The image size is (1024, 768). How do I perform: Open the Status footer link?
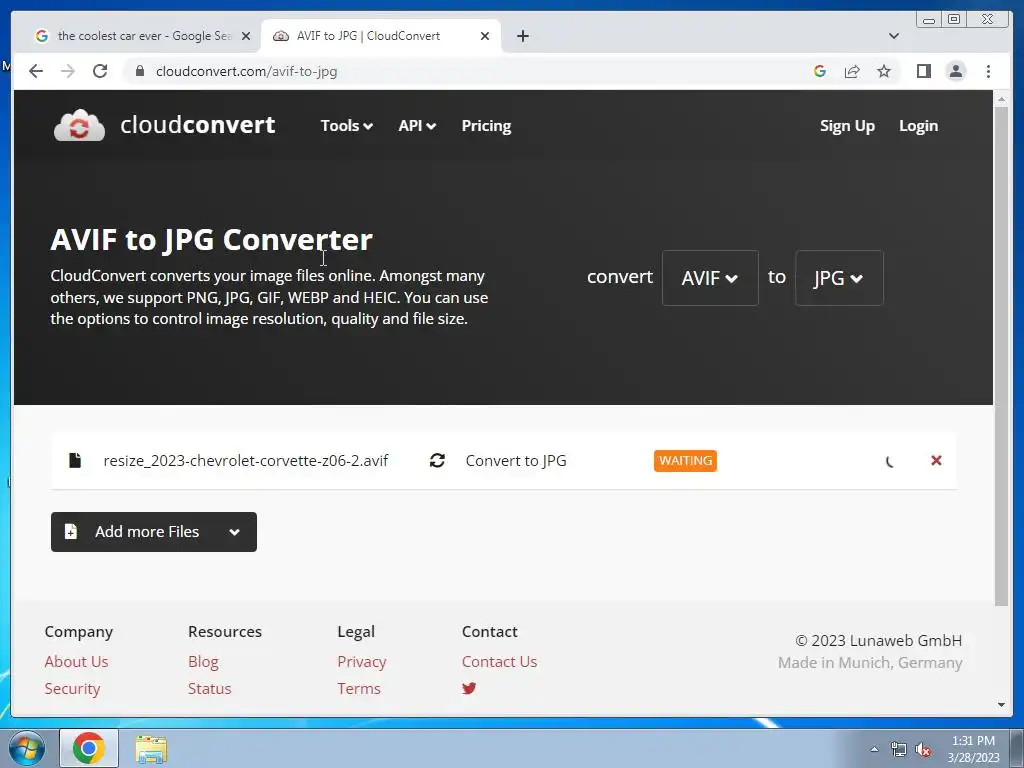coord(210,688)
